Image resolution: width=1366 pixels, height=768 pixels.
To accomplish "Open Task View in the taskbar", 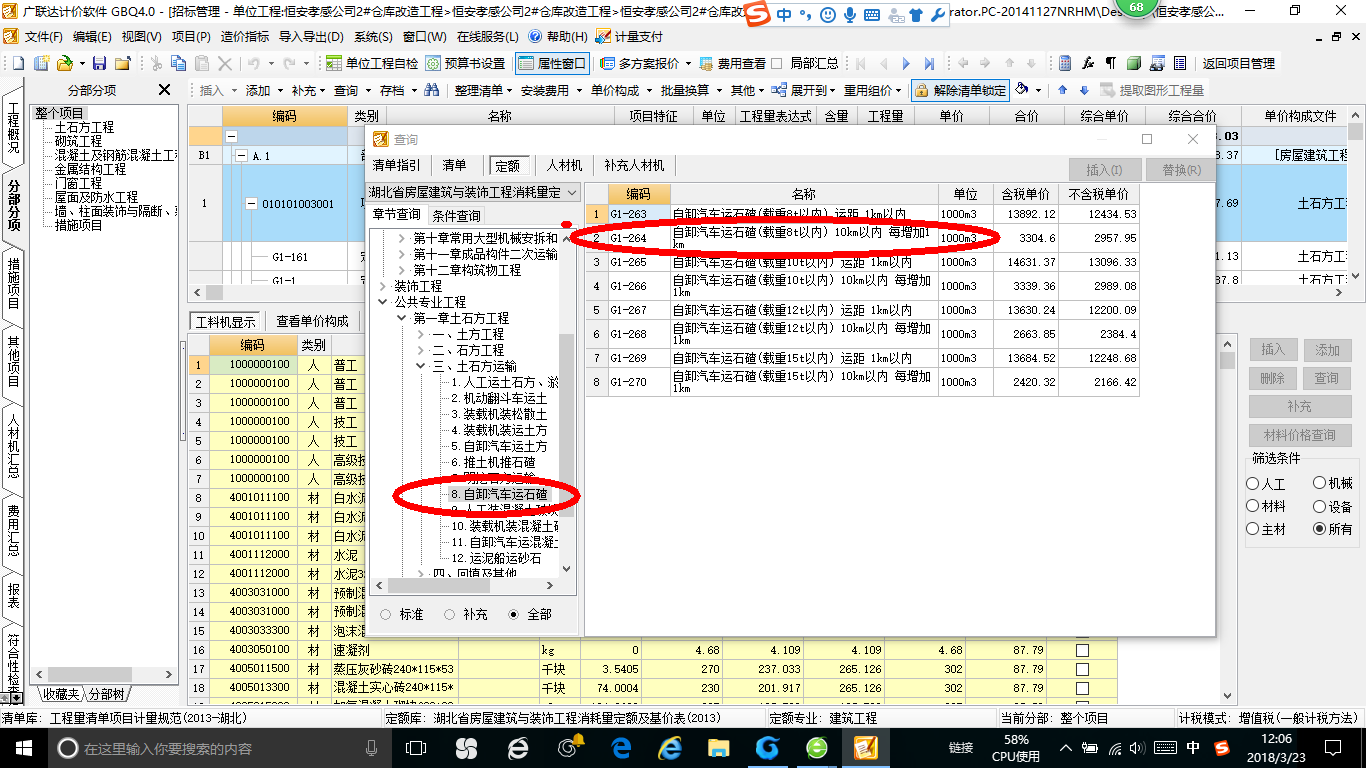I will pos(416,747).
